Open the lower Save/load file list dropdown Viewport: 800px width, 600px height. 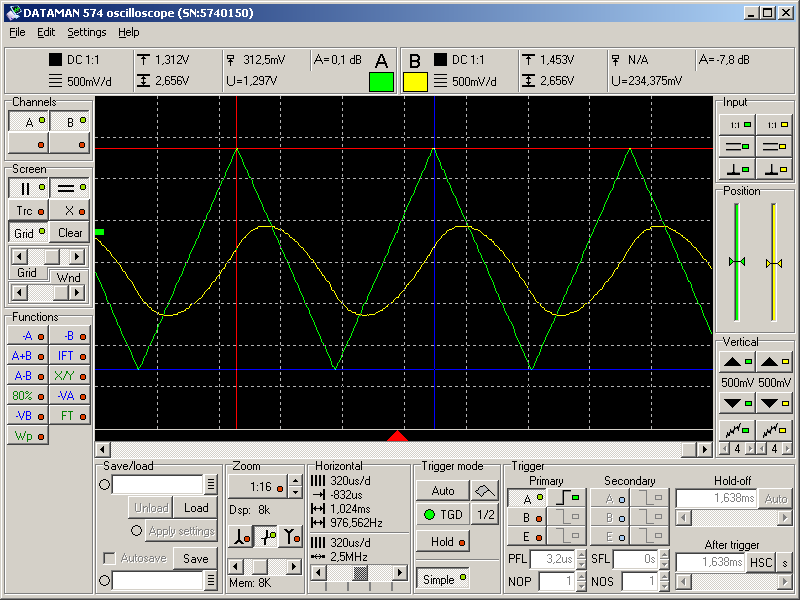click(x=211, y=581)
